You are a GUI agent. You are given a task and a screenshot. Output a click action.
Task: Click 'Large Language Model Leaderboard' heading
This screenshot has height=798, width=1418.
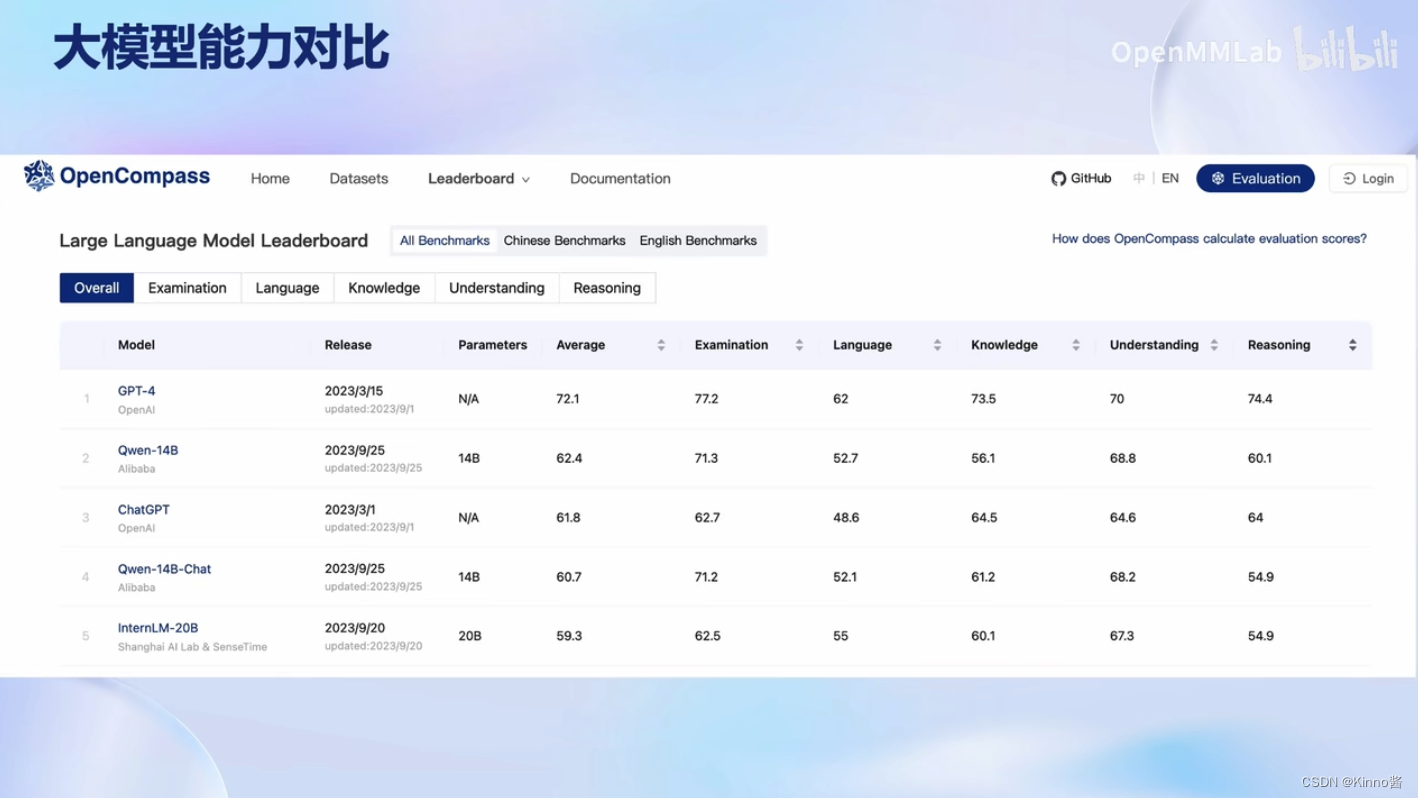pos(214,240)
